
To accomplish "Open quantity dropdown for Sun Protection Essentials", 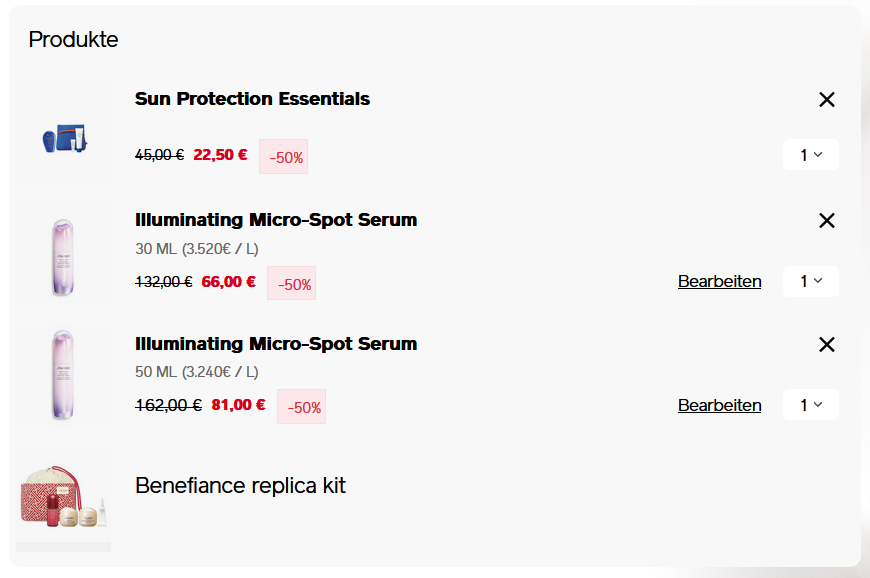I will 810,155.
